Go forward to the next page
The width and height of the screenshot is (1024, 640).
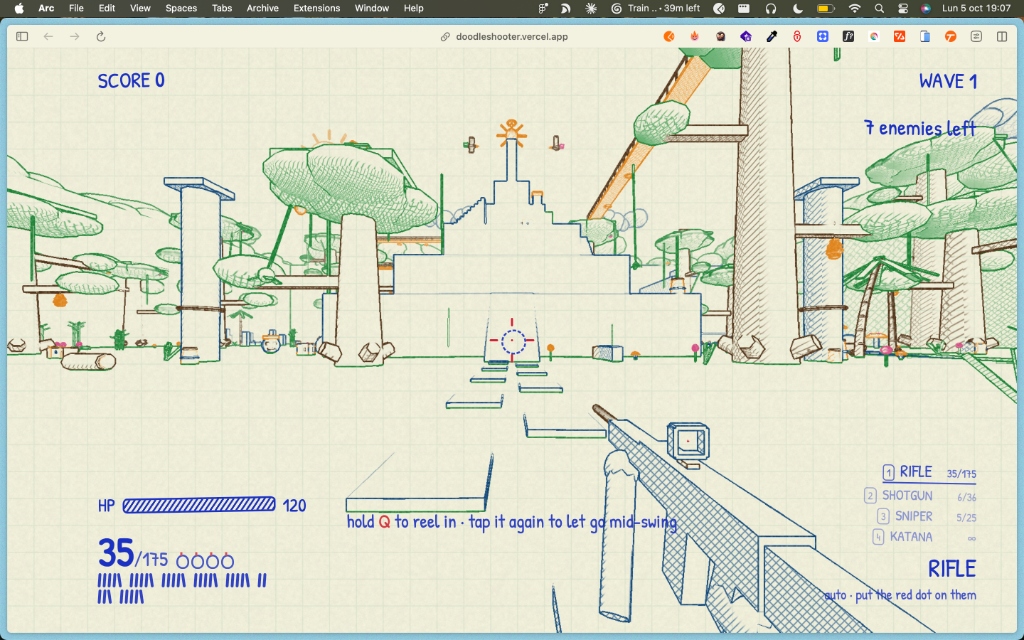tap(74, 37)
